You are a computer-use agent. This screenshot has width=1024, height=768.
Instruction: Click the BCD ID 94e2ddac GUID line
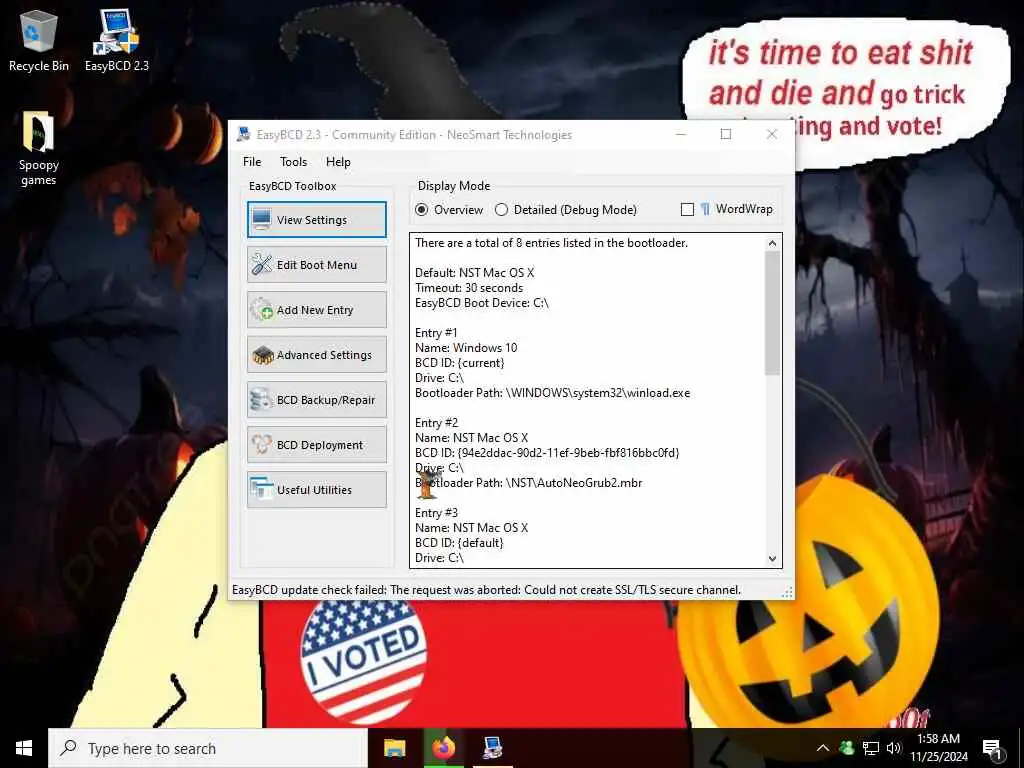click(x=547, y=453)
